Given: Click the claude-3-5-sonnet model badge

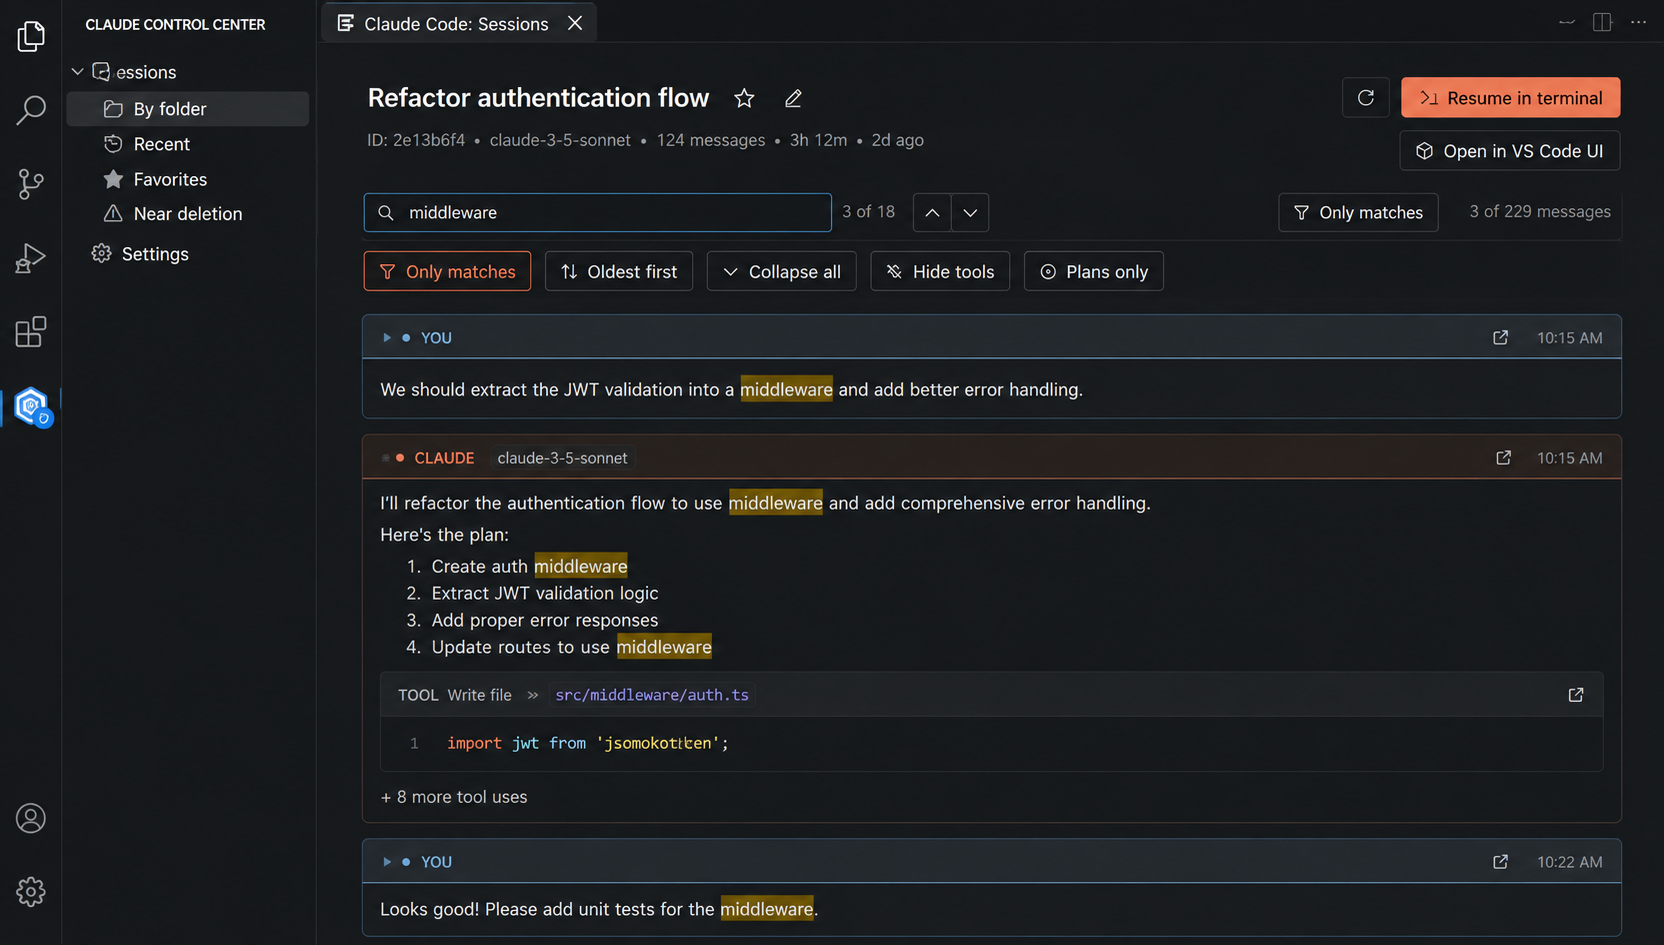Looking at the screenshot, I should tap(562, 458).
